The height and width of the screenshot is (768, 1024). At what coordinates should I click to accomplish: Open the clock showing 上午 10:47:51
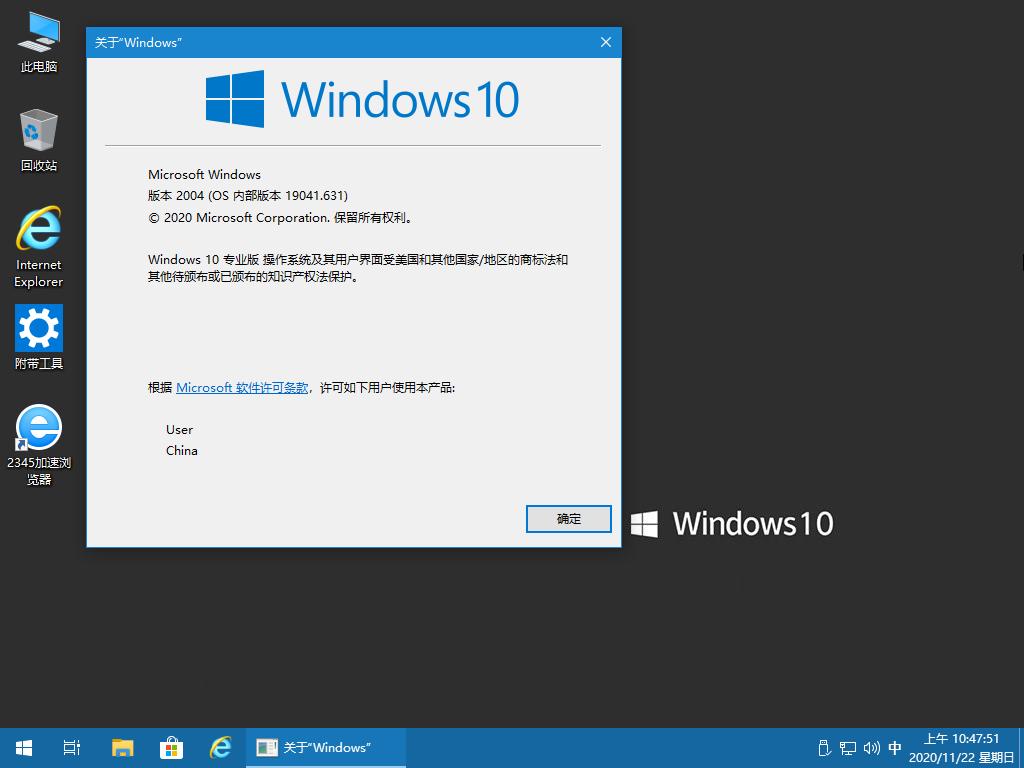point(961,748)
